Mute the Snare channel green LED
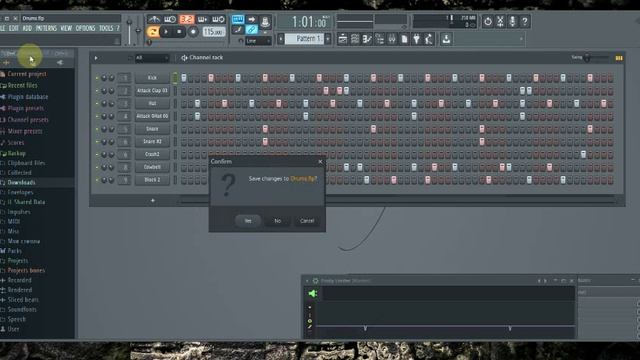 97,129
